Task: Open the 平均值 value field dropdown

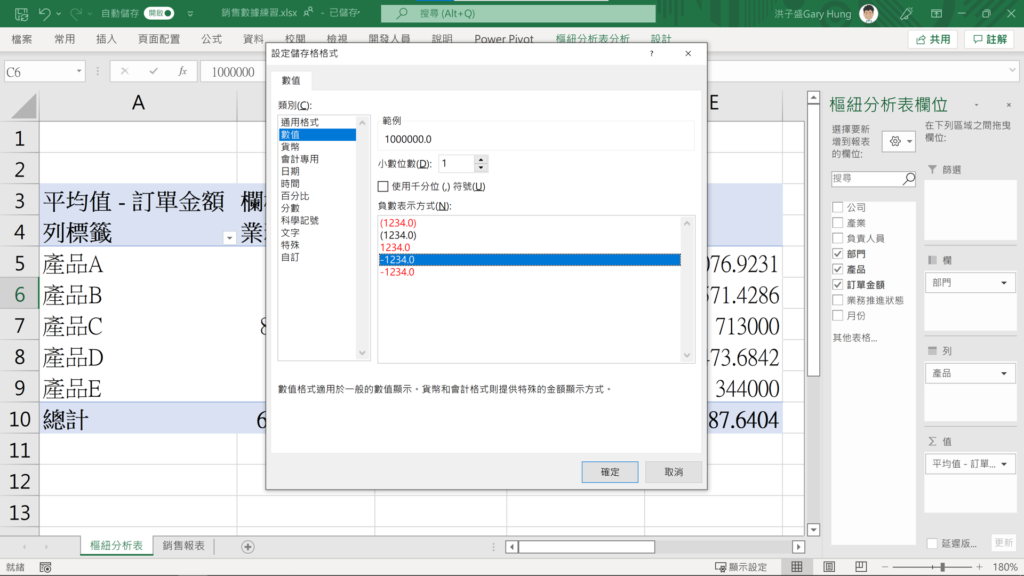Action: tap(1004, 464)
